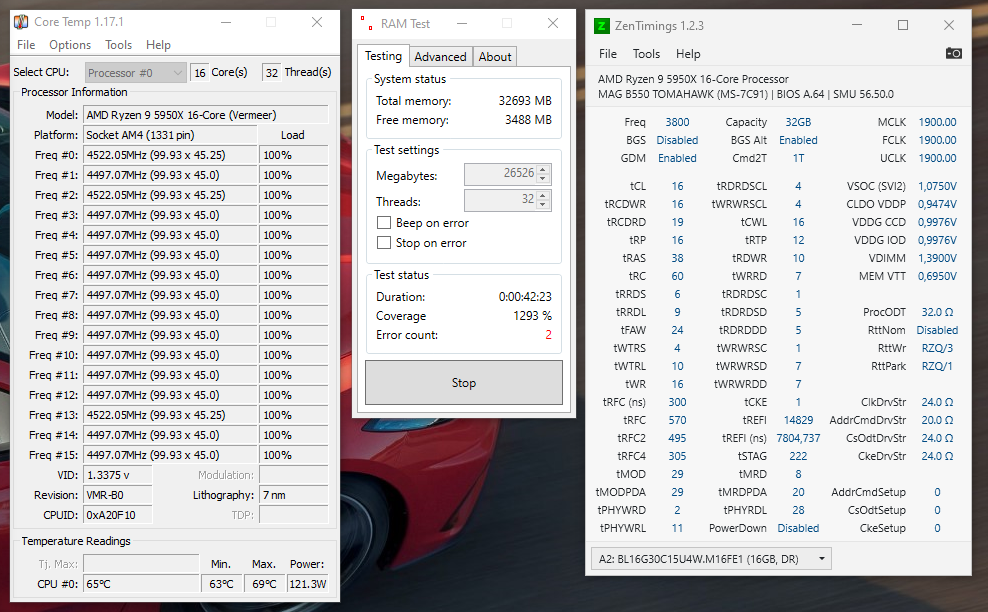
Task: Click the RAM Test app icon
Action: (365, 23)
